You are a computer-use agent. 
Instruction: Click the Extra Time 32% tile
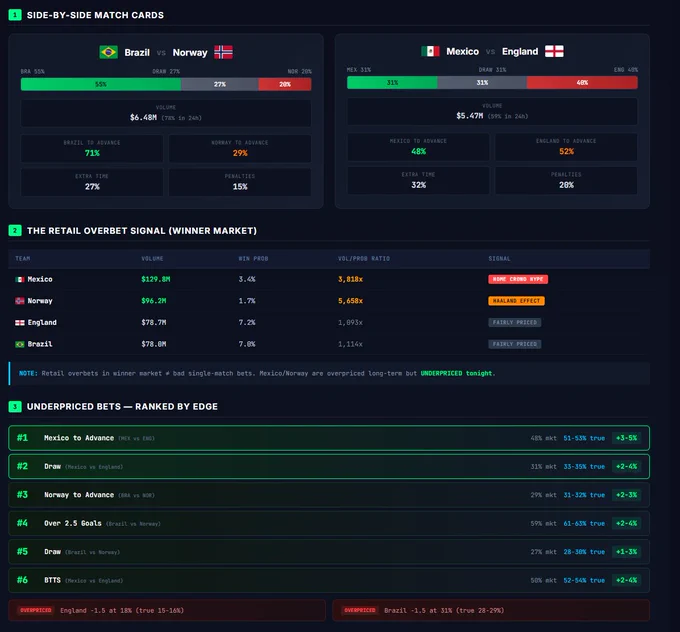418,180
